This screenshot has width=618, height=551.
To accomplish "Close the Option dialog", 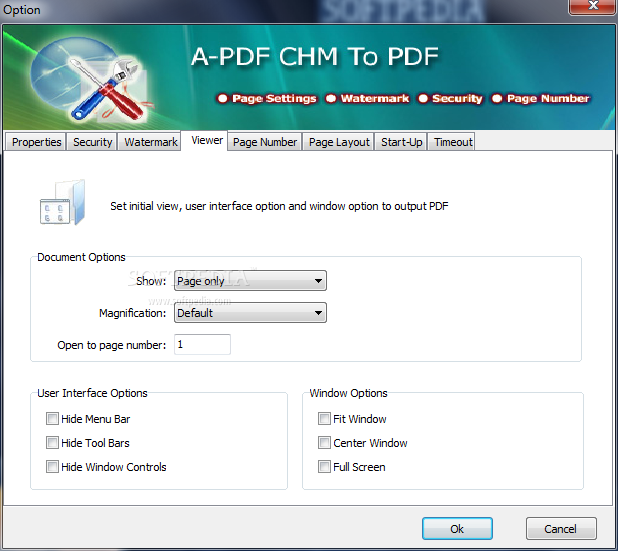I will coord(593,6).
